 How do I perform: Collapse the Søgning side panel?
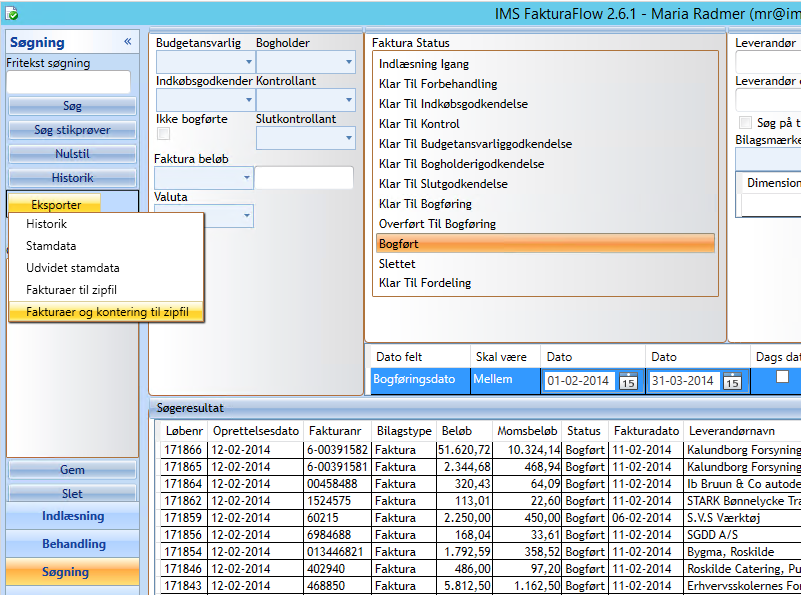pyautogui.click(x=128, y=42)
